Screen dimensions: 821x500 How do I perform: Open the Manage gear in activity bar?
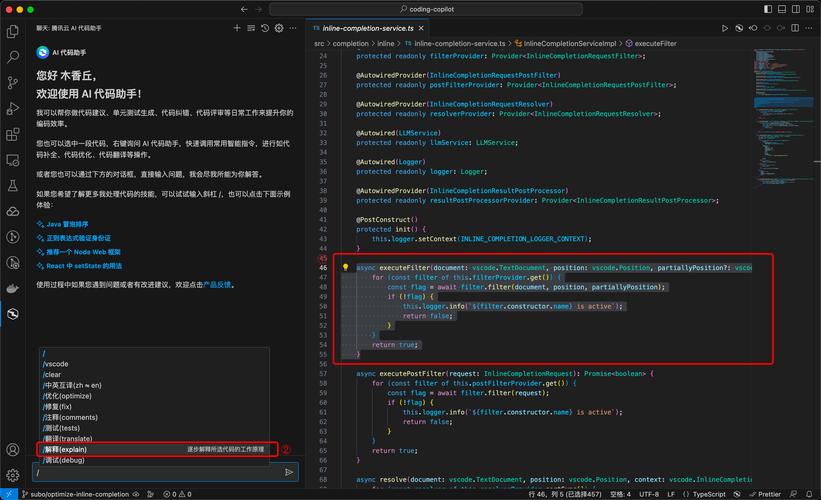[x=13, y=475]
